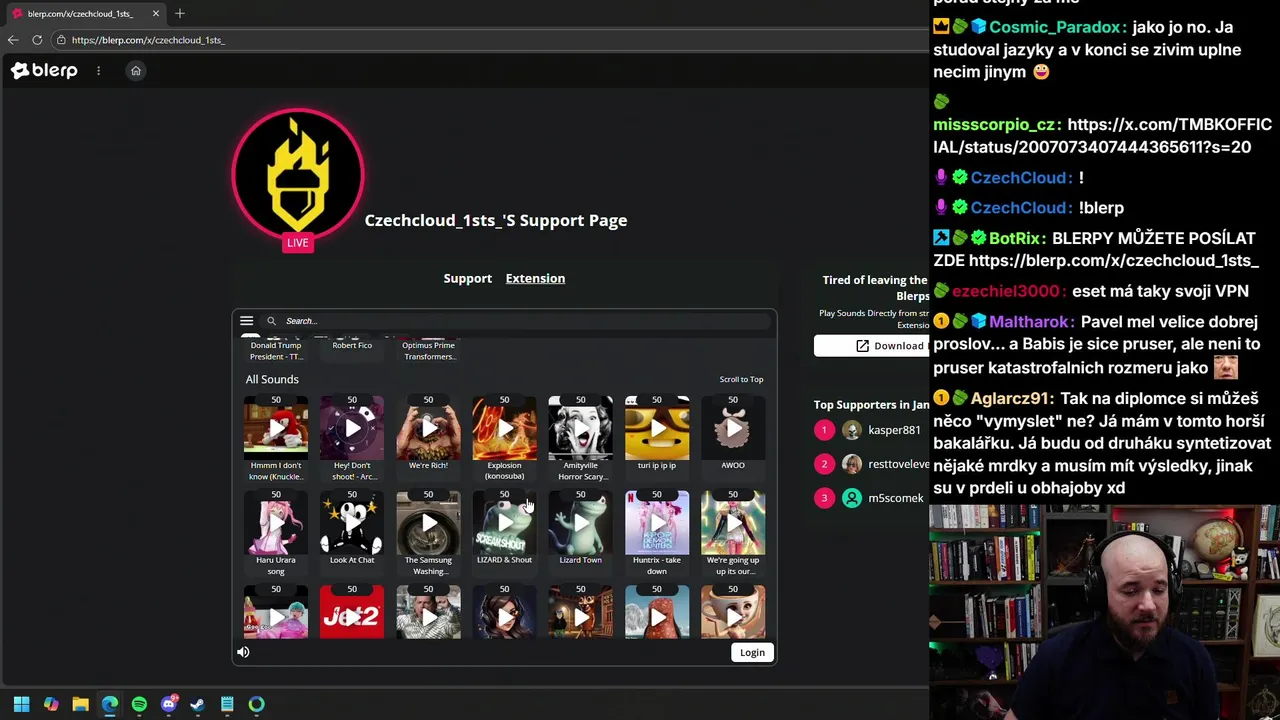The image size is (1280, 720).
Task: Play the Lizard Town sound
Action: [580, 523]
